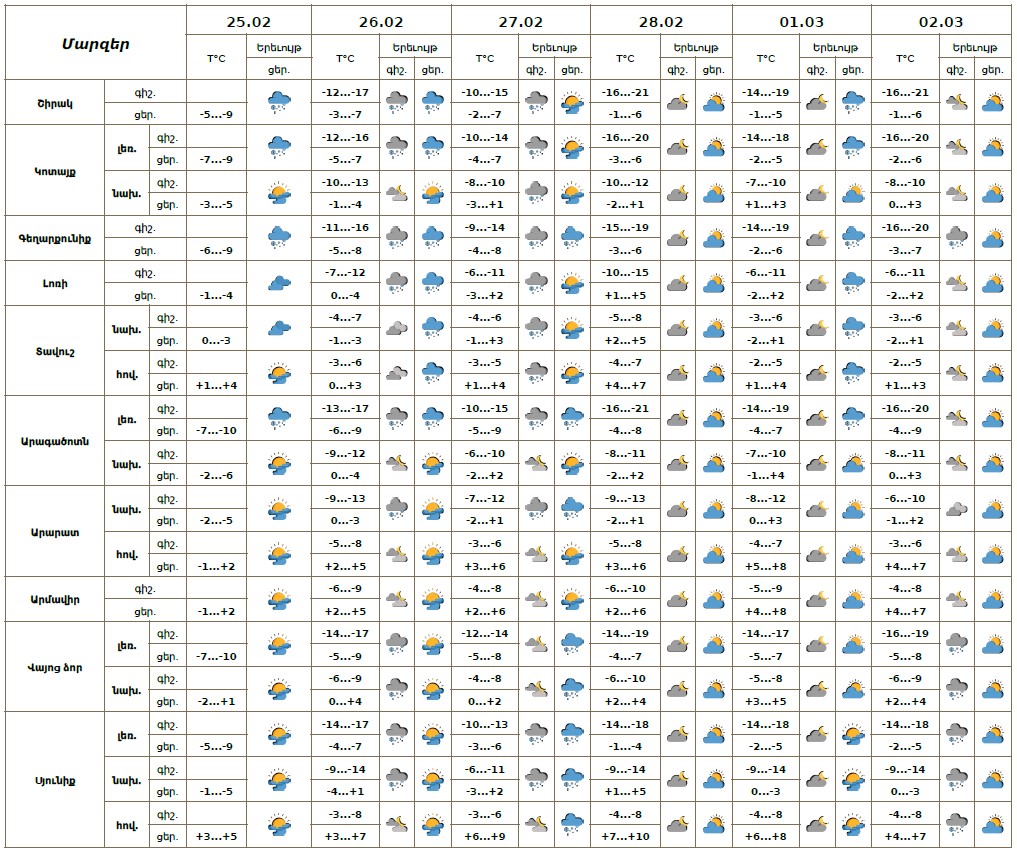
Task: Click the Մարզեր table header
Action: tap(95, 44)
